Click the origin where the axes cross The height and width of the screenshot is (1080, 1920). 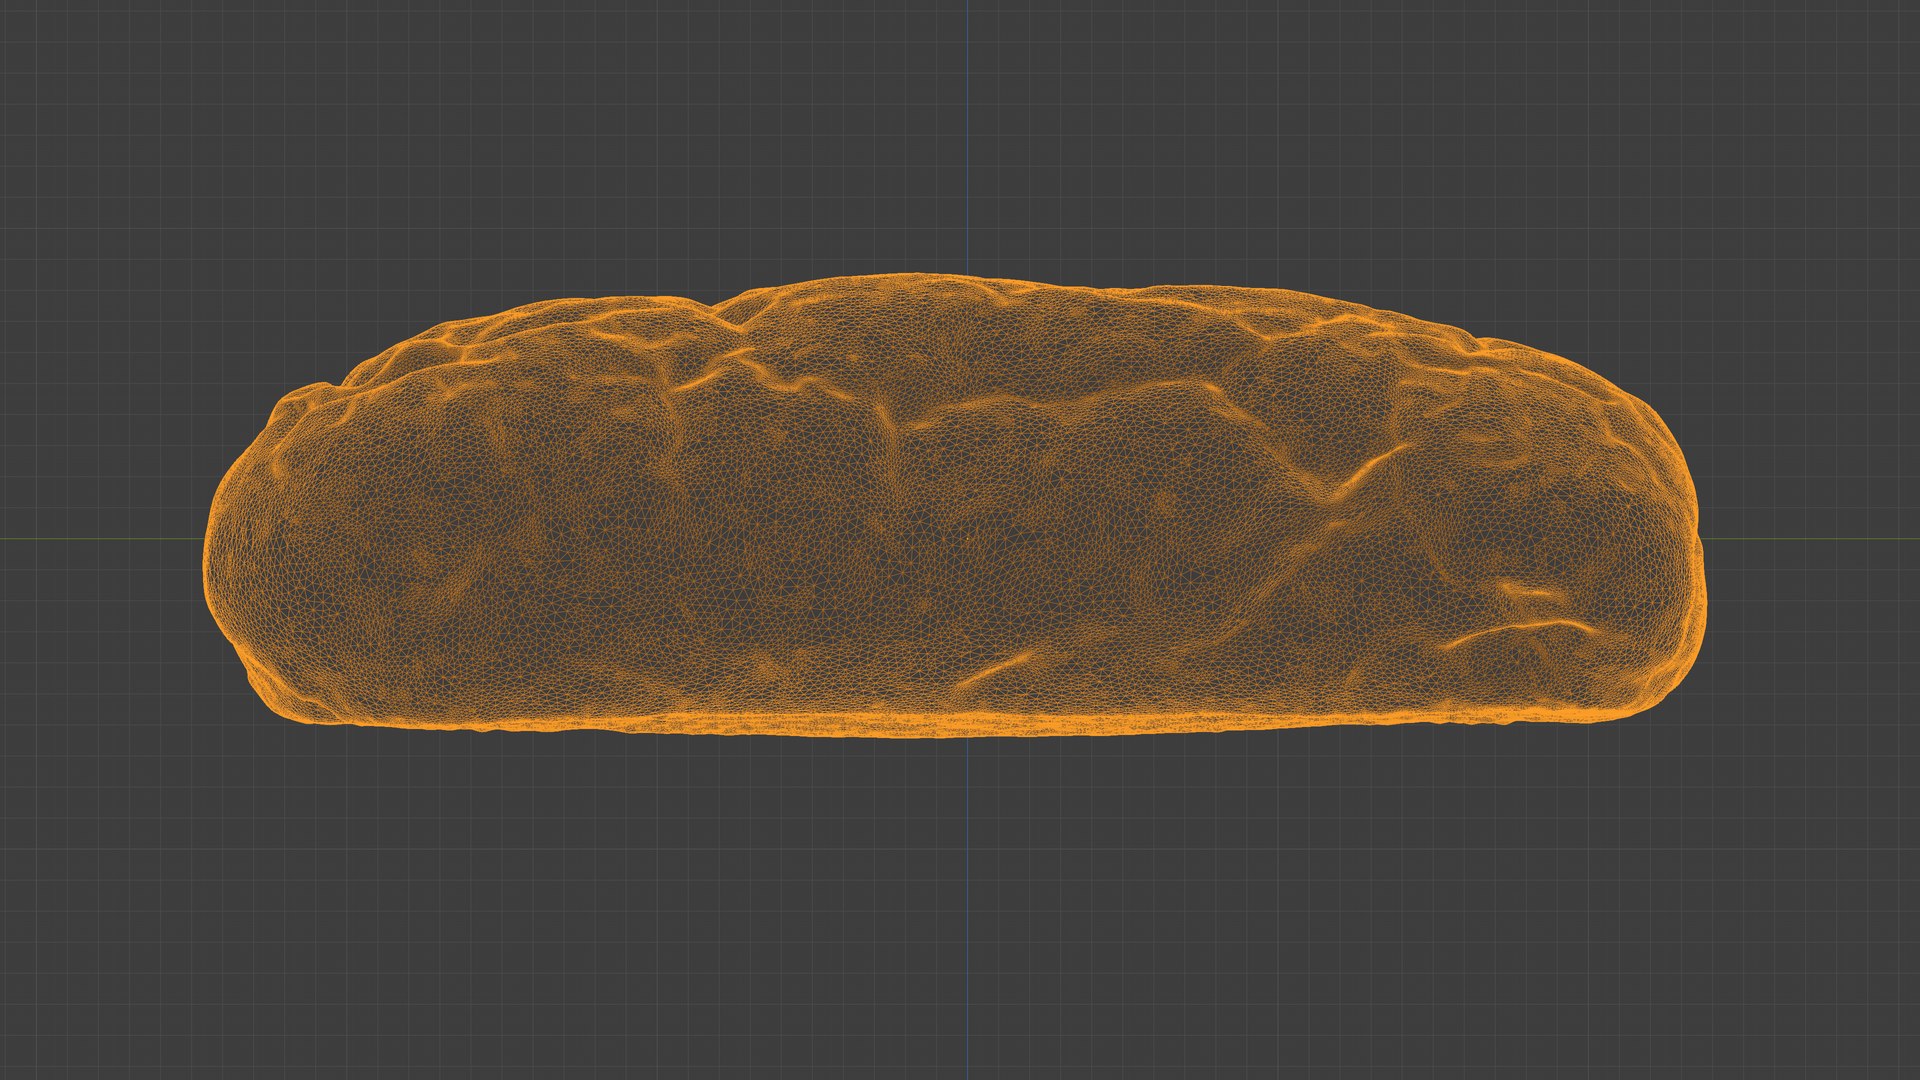click(x=967, y=539)
